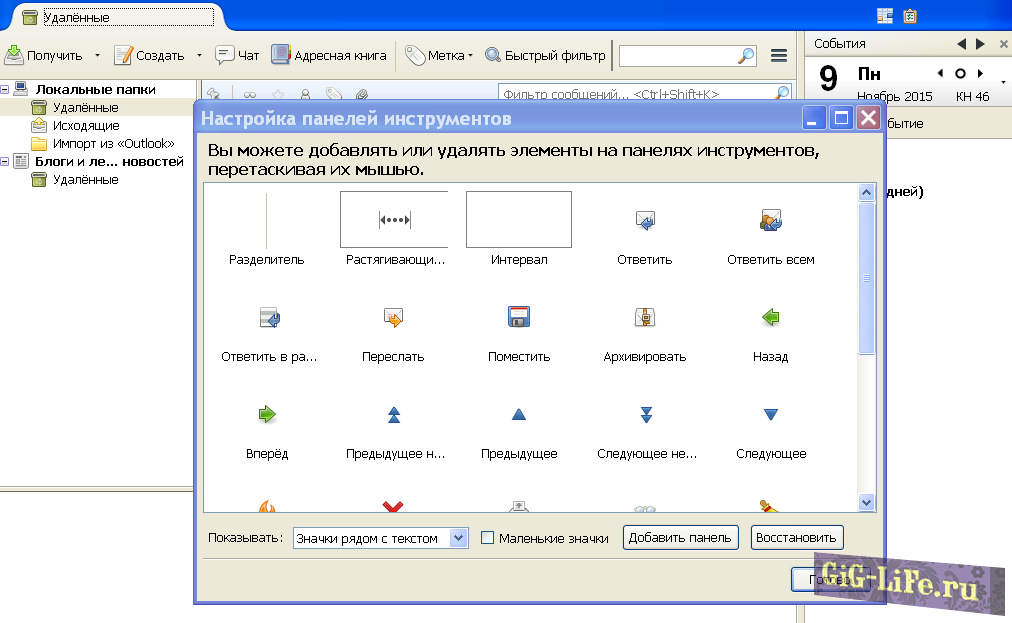Click the green Back (Назад) arrow icon
This screenshot has height=623, width=1012.
click(770, 318)
